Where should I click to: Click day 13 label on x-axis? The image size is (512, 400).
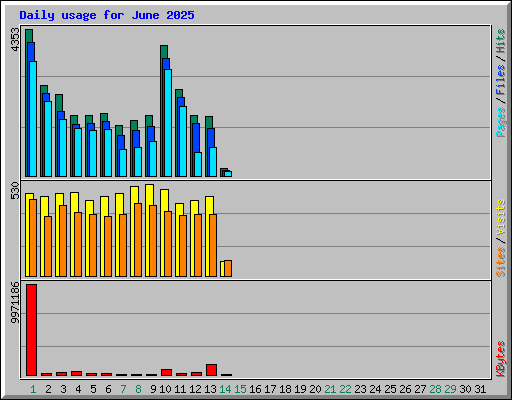pyautogui.click(x=210, y=389)
